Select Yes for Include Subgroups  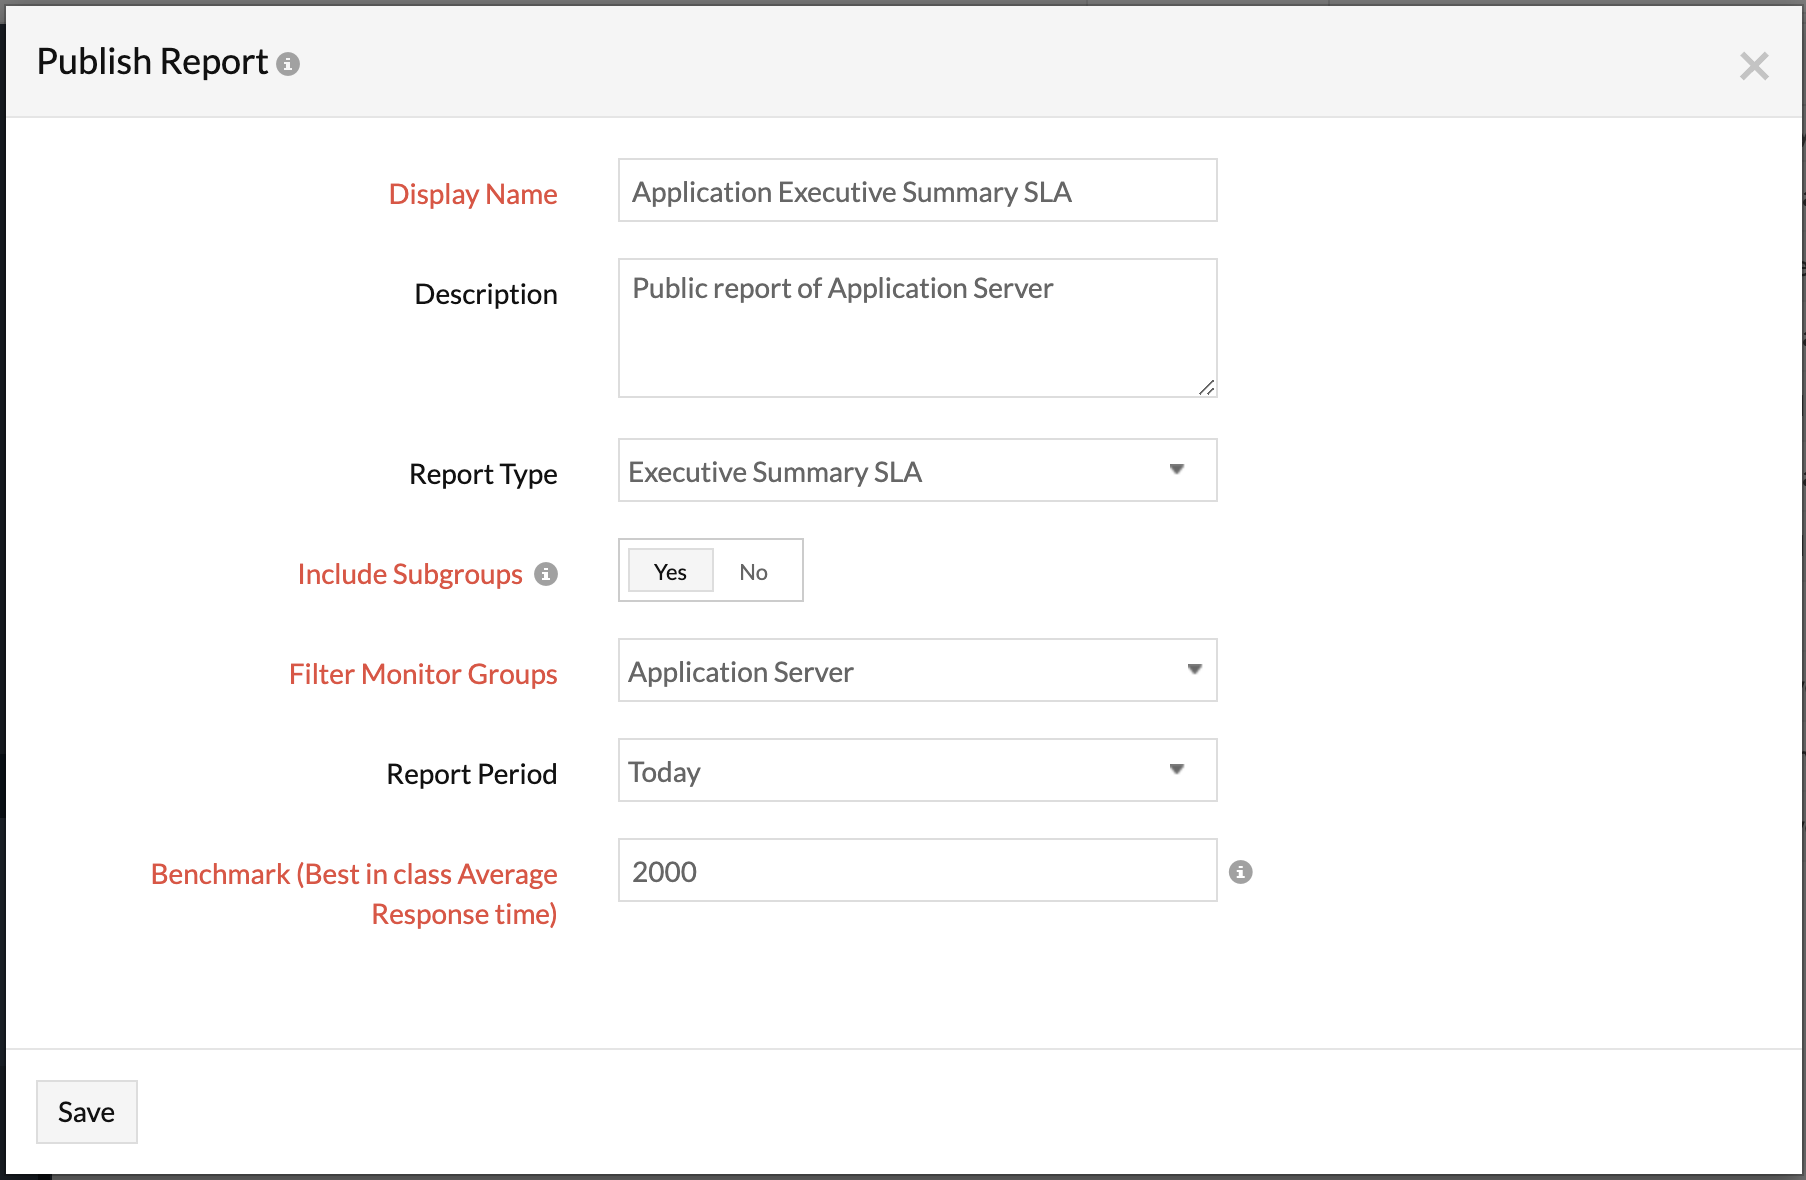click(x=670, y=571)
